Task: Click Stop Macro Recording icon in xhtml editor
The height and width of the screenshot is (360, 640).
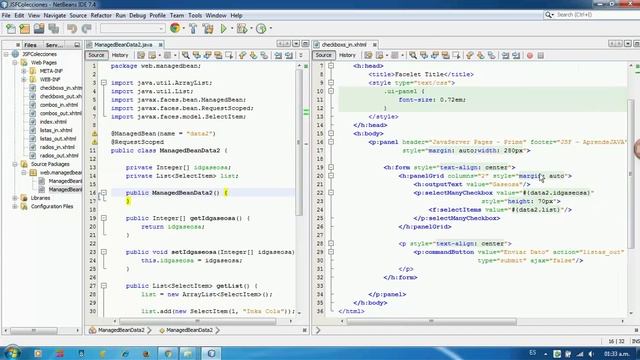Action: (541, 55)
